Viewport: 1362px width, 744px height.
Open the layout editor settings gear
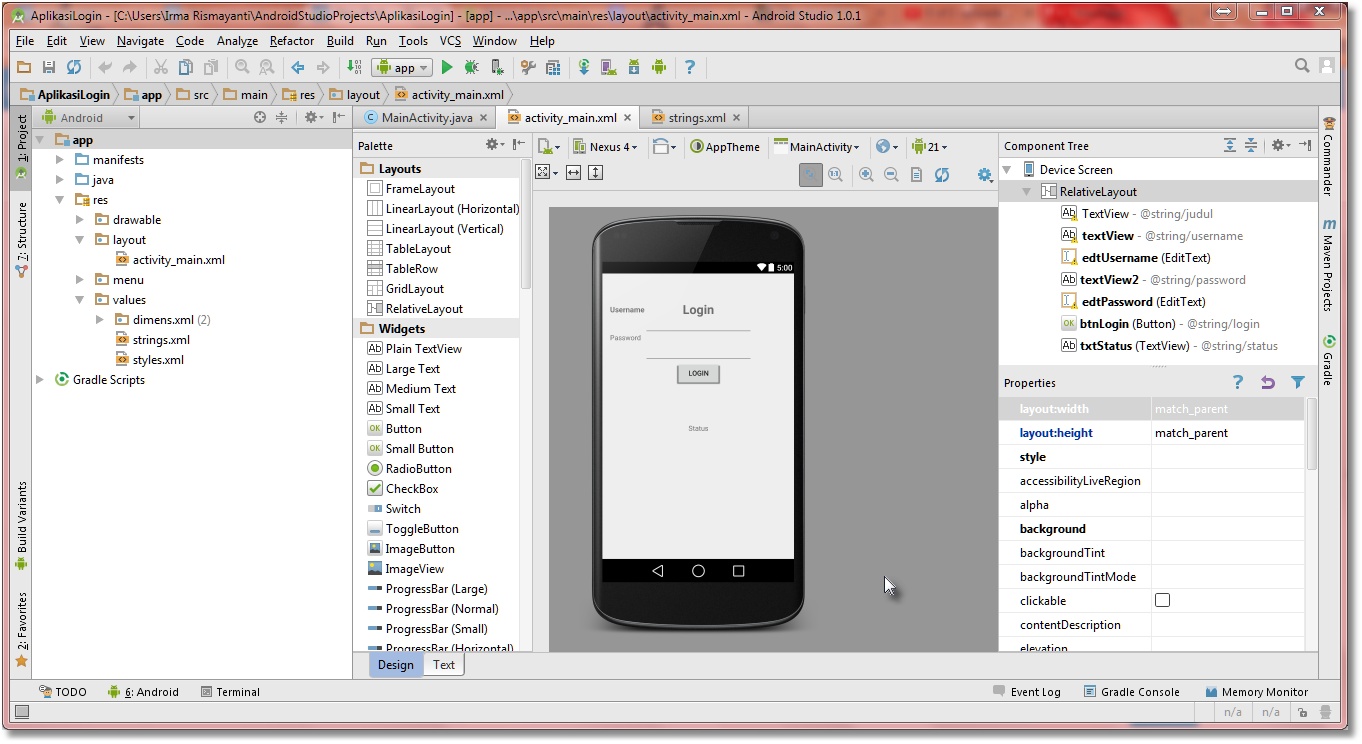(x=984, y=174)
